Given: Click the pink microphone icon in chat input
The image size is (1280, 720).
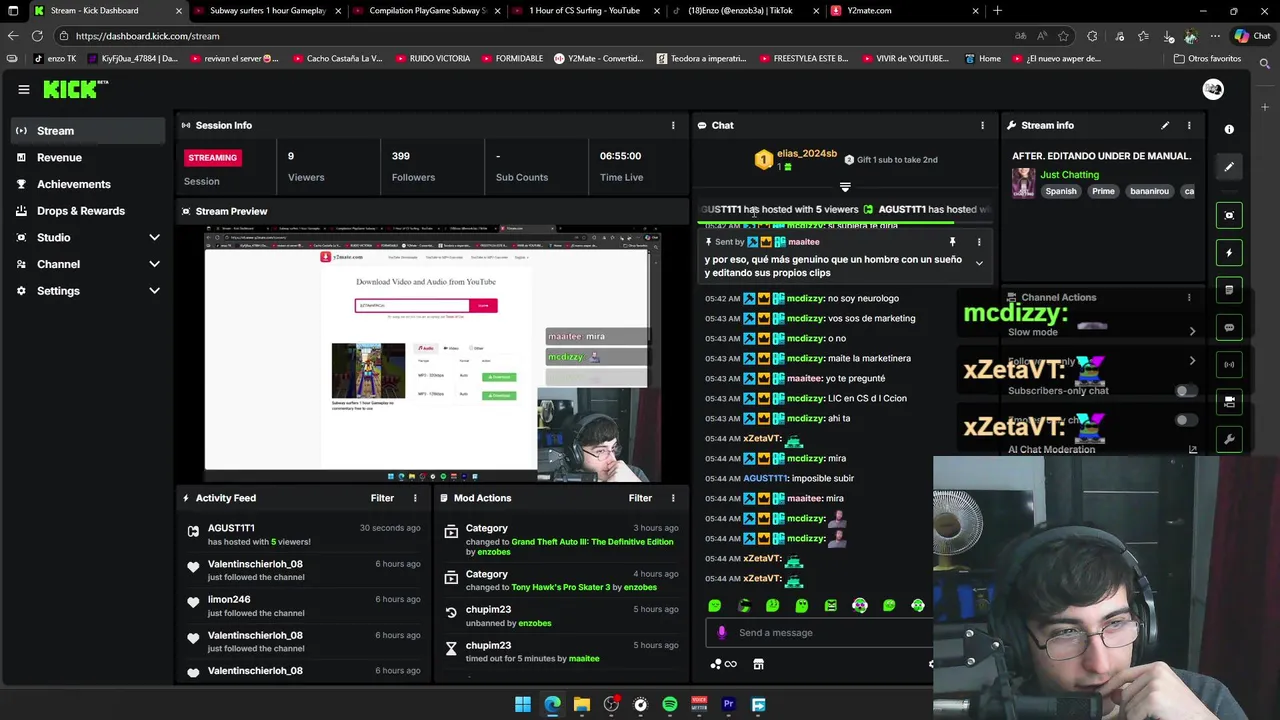Looking at the screenshot, I should (x=722, y=633).
